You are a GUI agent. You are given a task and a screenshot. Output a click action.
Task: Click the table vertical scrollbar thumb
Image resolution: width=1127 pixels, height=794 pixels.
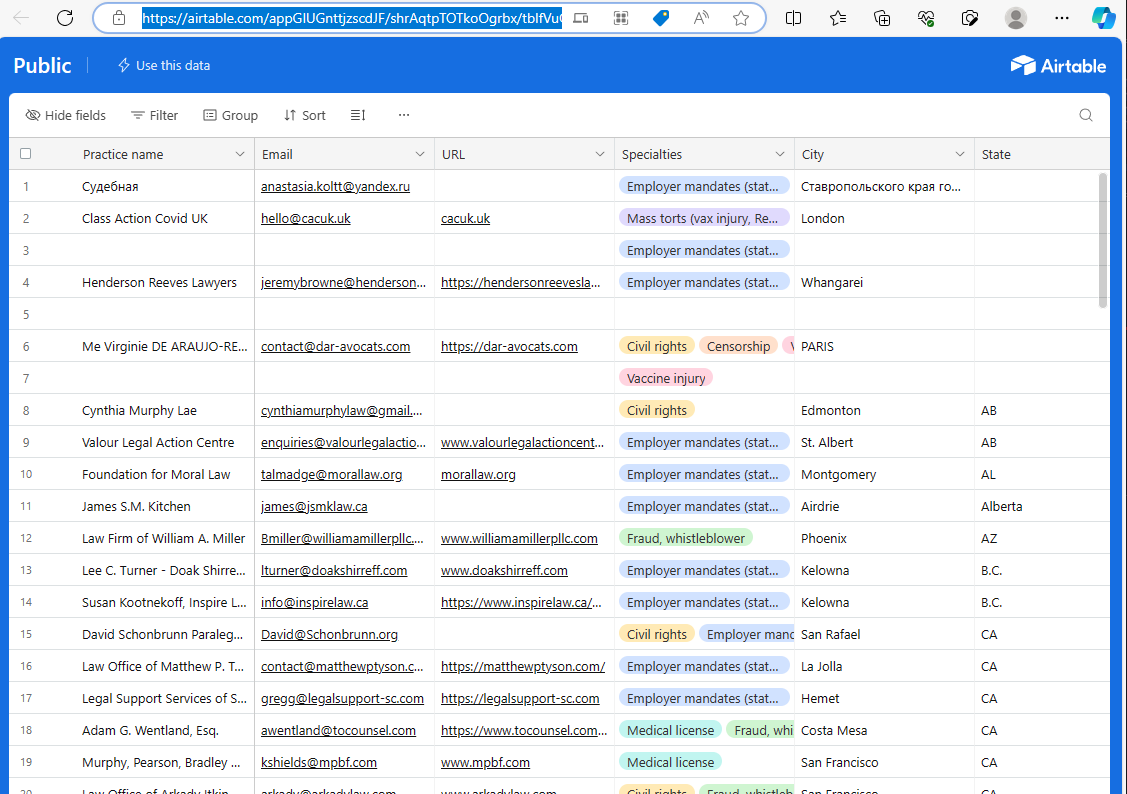pos(1103,240)
